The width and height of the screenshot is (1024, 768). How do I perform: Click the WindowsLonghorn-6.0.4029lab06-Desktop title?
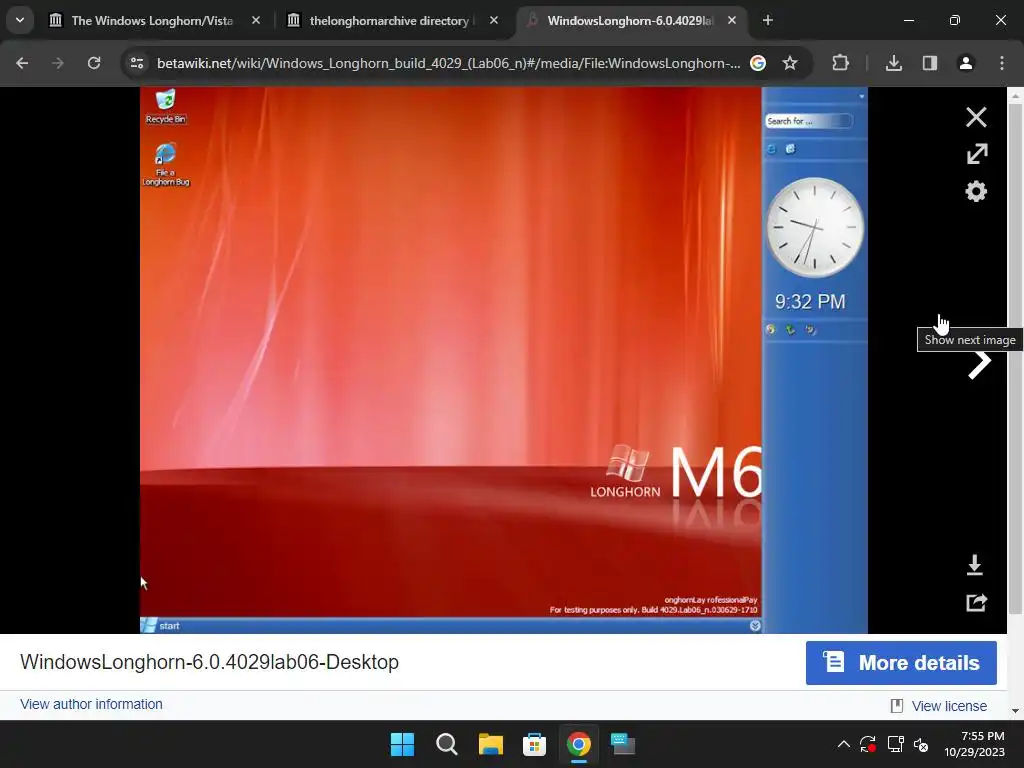209,662
